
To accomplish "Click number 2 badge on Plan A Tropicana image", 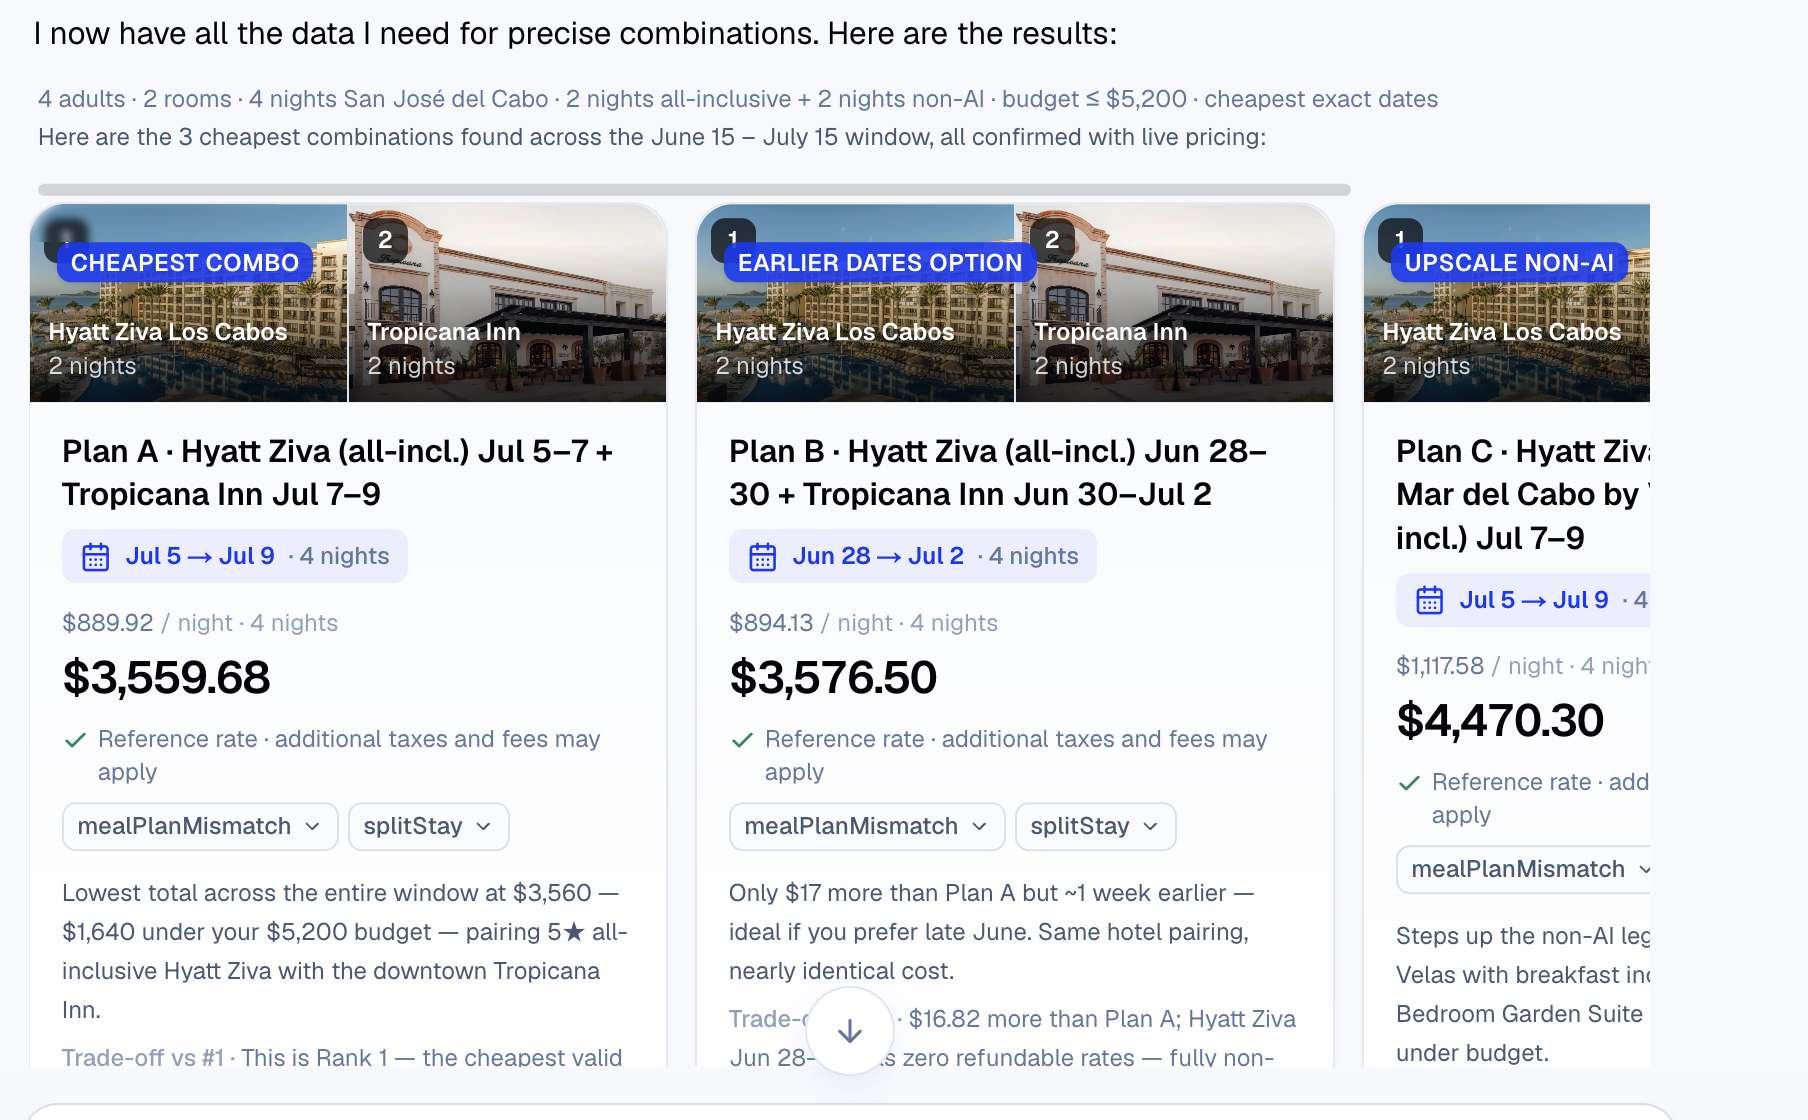I will [385, 241].
